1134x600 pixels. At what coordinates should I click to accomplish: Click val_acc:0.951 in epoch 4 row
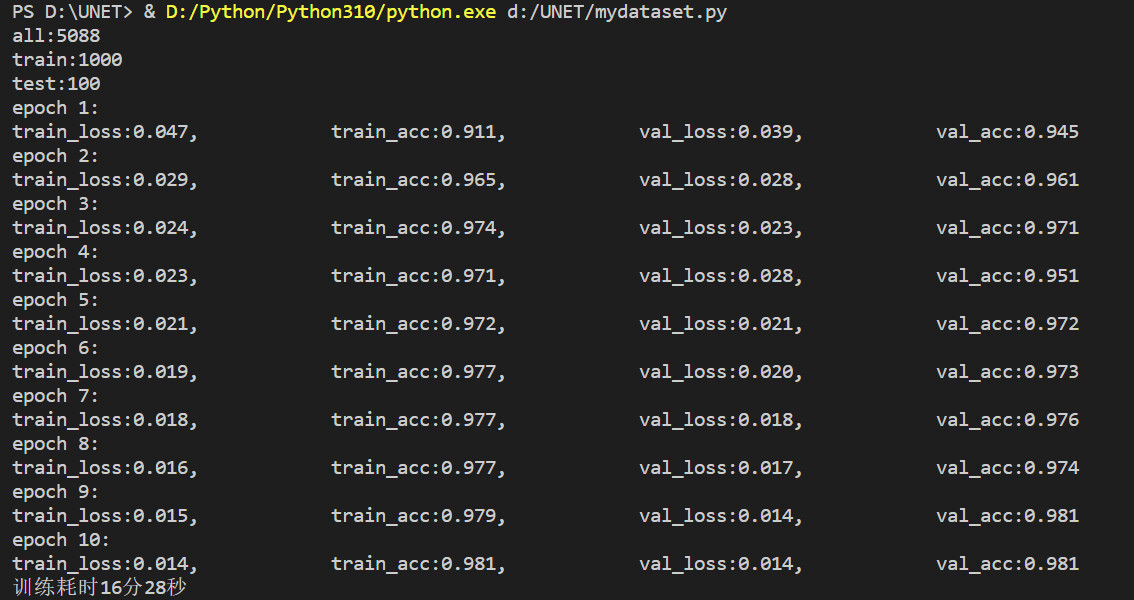pyautogui.click(x=1007, y=276)
